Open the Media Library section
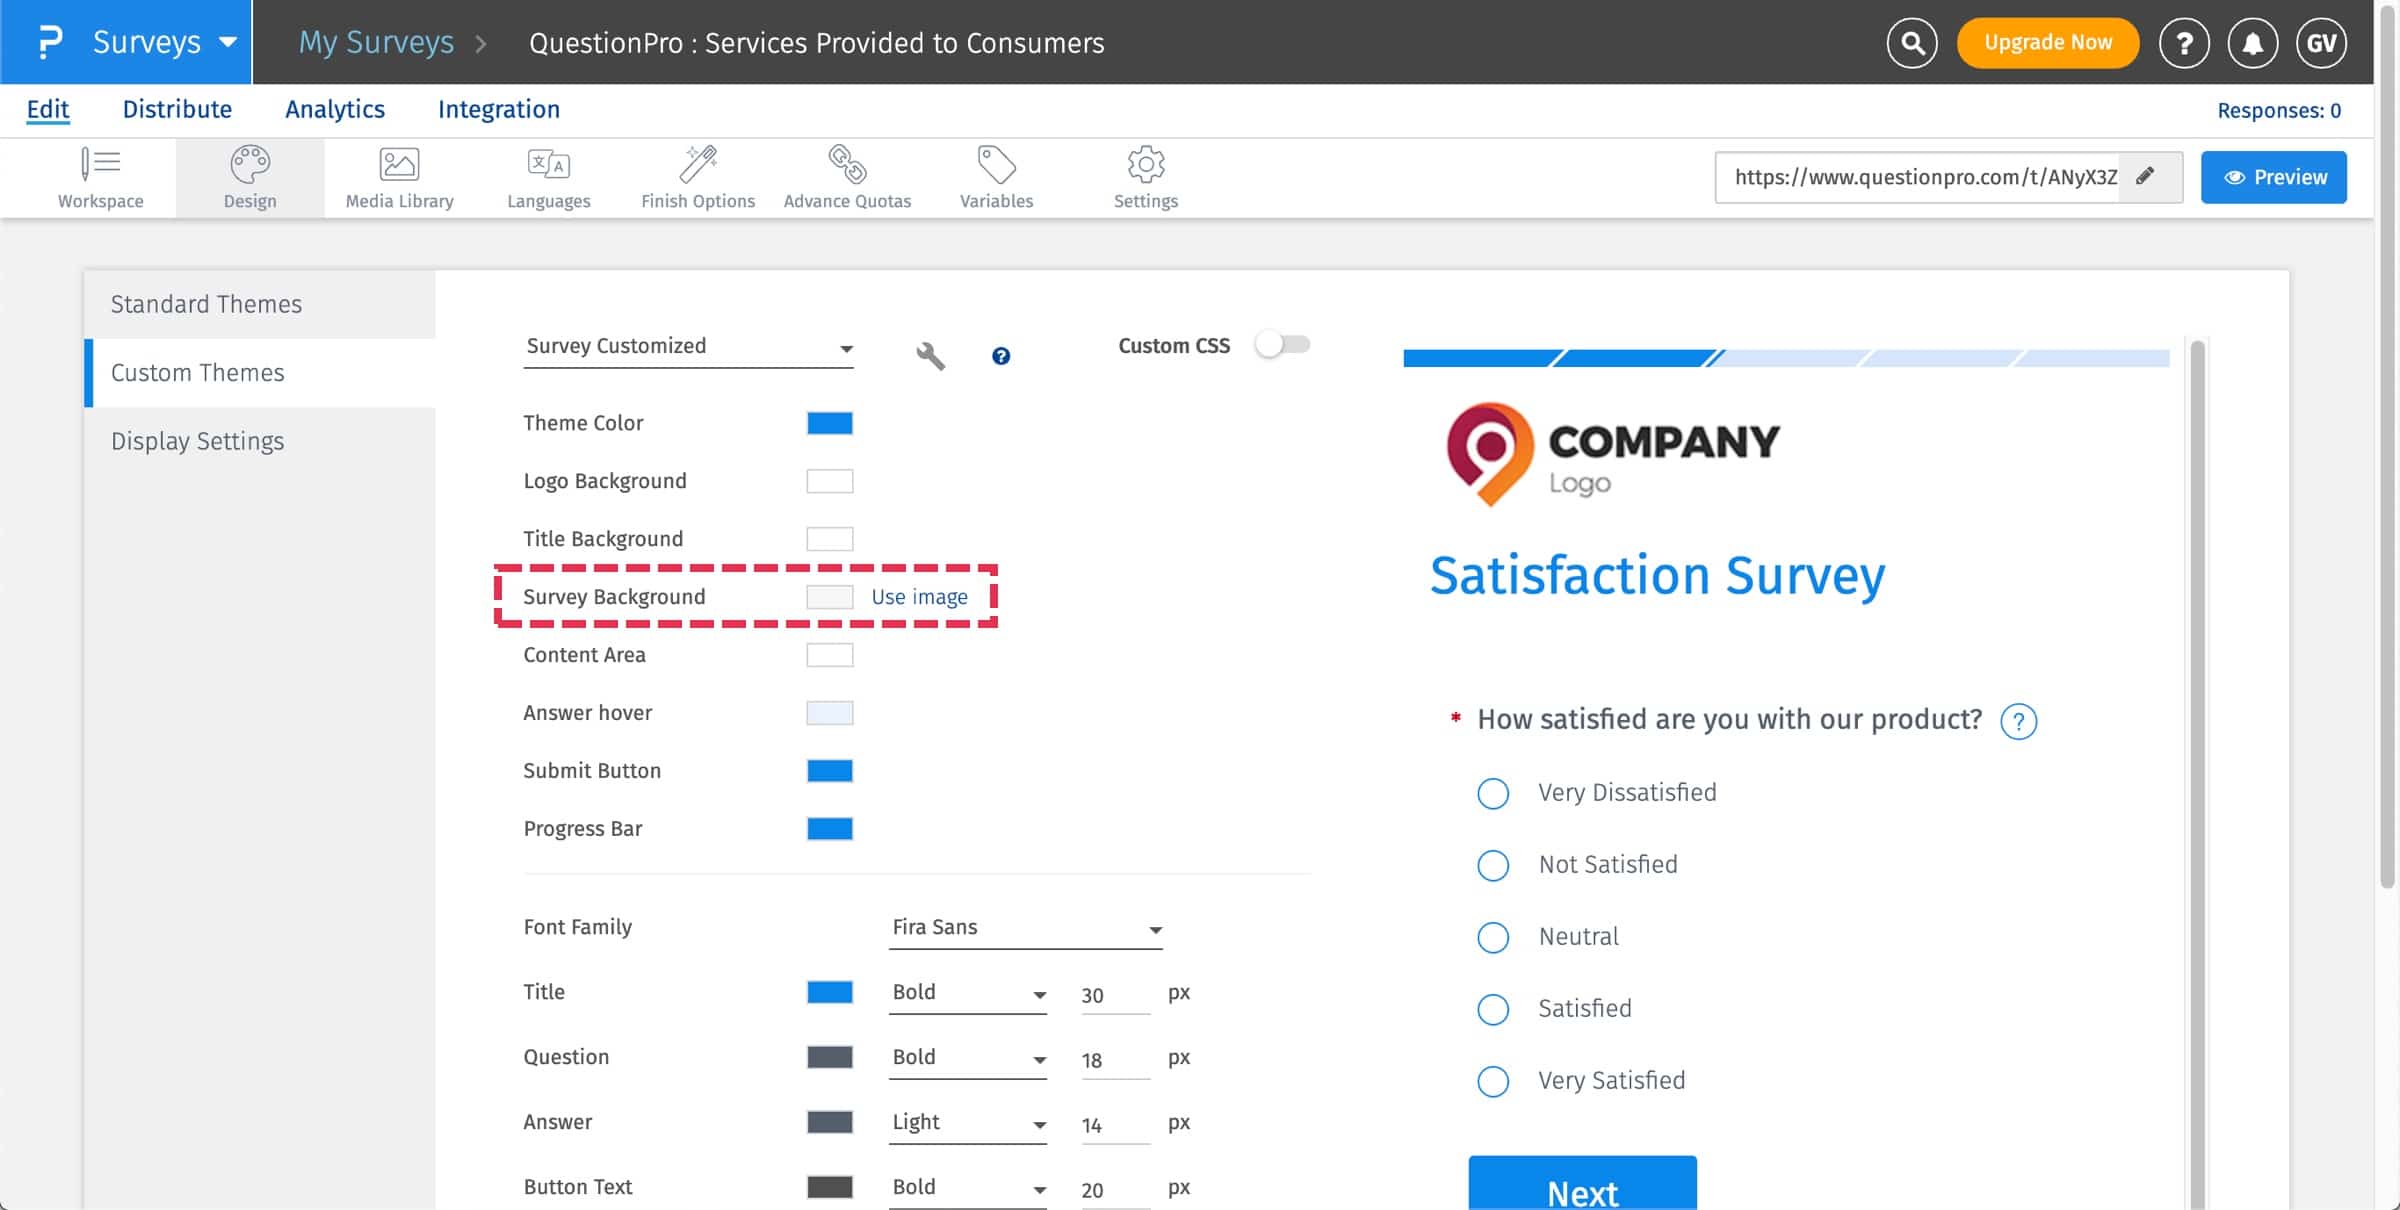Viewport: 2400px width, 1210px height. (x=399, y=176)
